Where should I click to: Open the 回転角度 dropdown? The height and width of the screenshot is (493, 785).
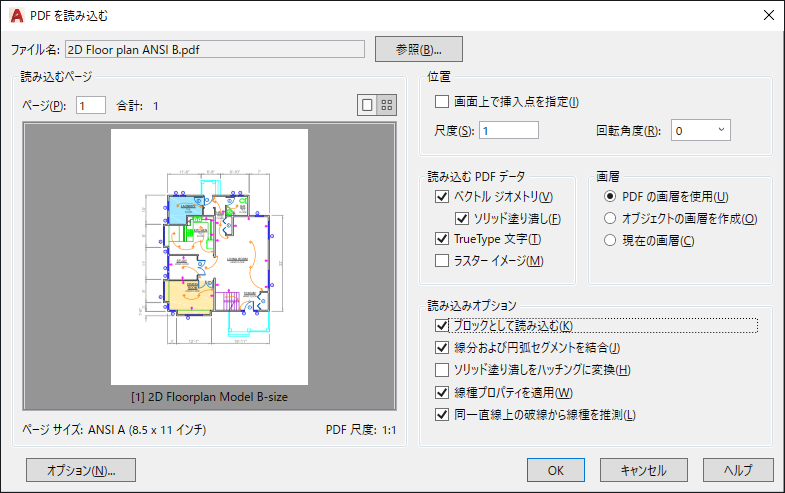click(700, 130)
